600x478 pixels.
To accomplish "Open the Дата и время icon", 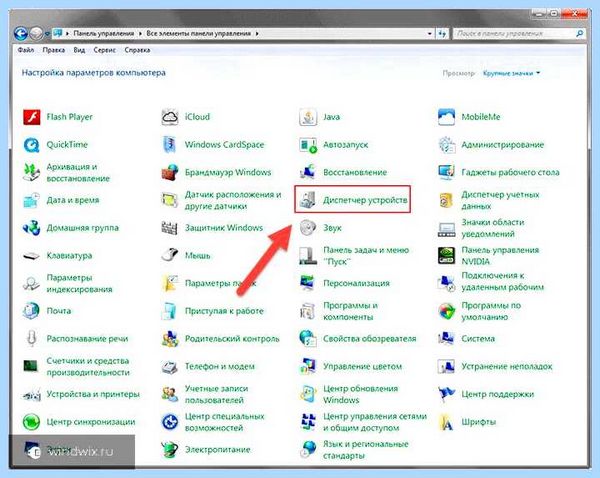I will pos(32,200).
